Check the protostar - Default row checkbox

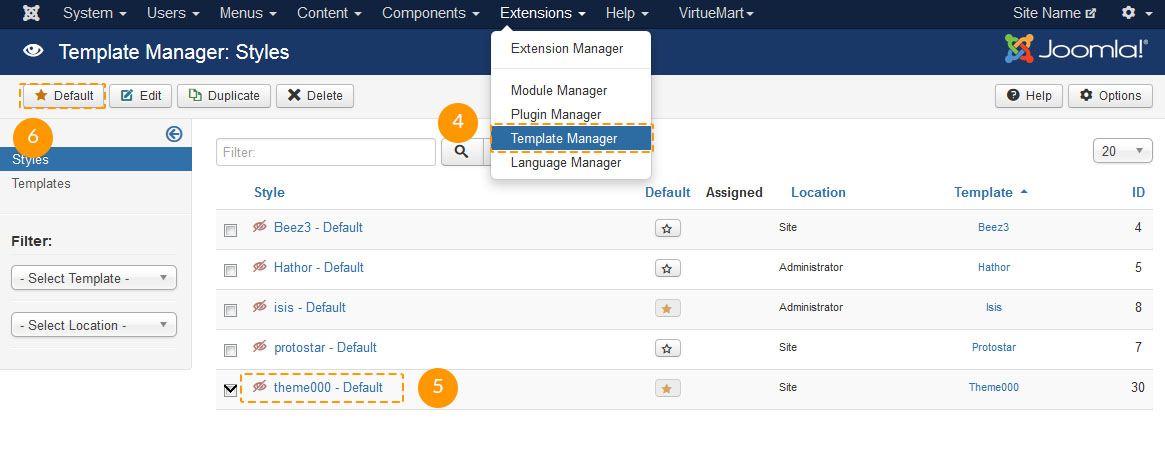(230, 350)
